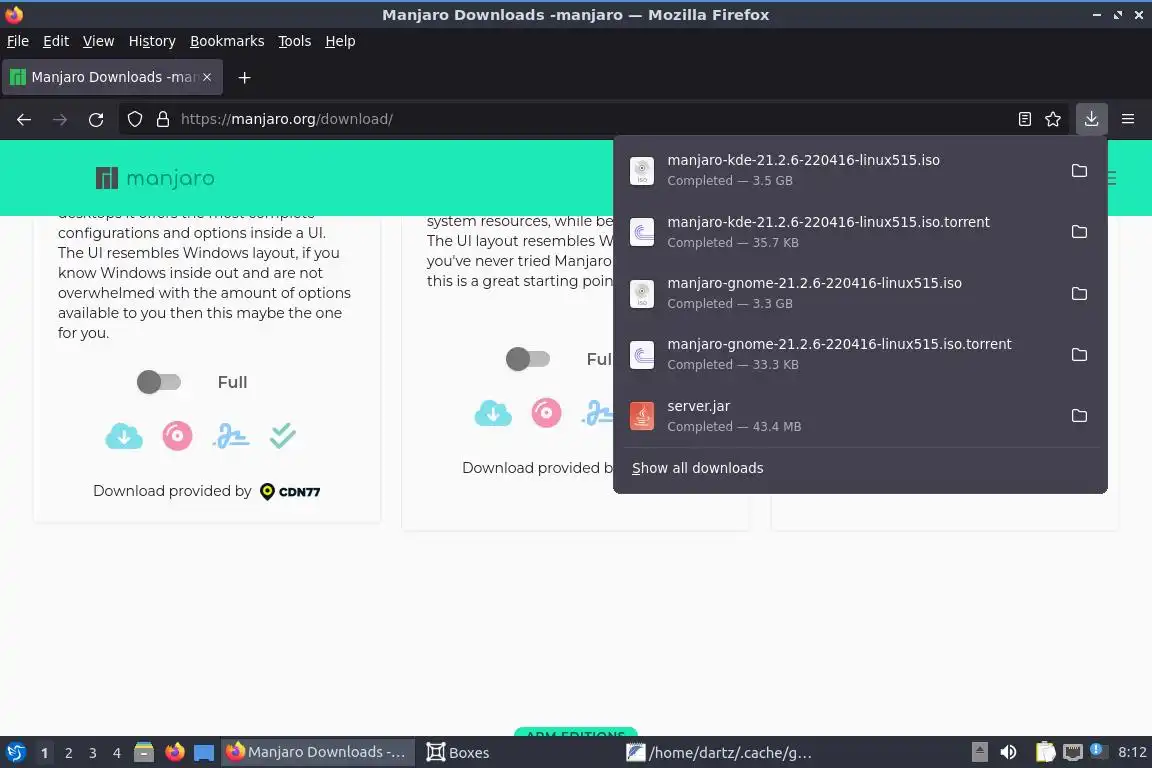Close the Manjaro Downloads tab

pos(207,77)
